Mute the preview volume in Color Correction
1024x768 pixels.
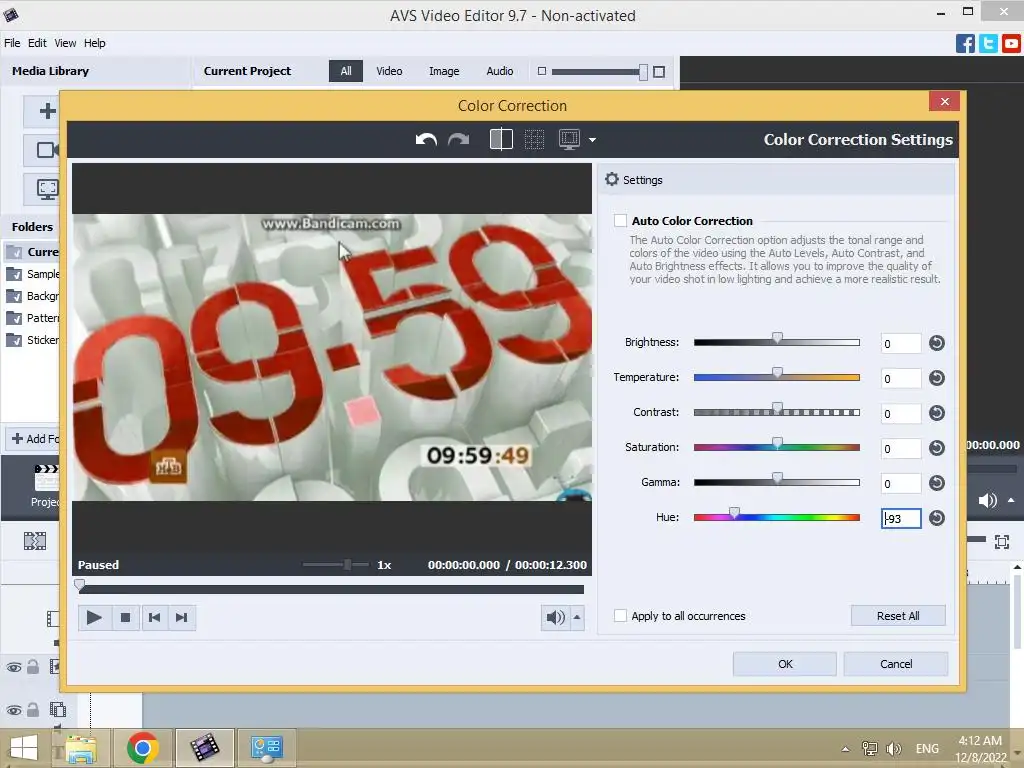tap(555, 617)
